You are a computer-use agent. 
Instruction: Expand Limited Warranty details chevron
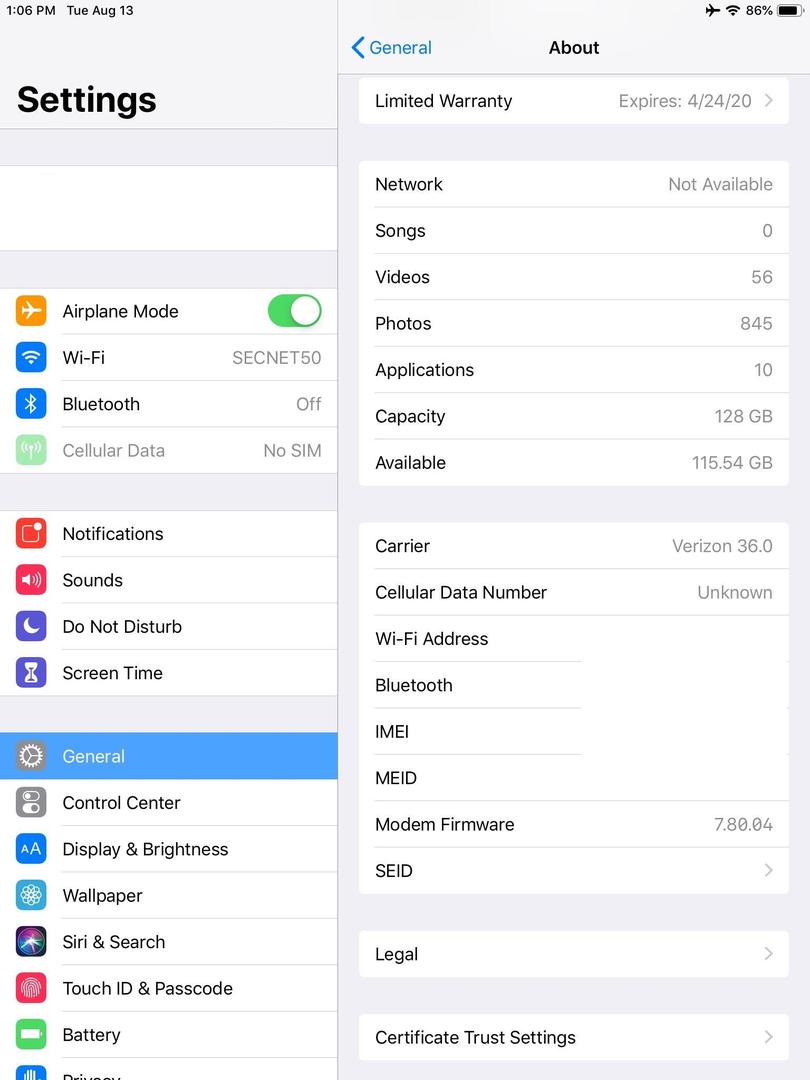(x=769, y=101)
